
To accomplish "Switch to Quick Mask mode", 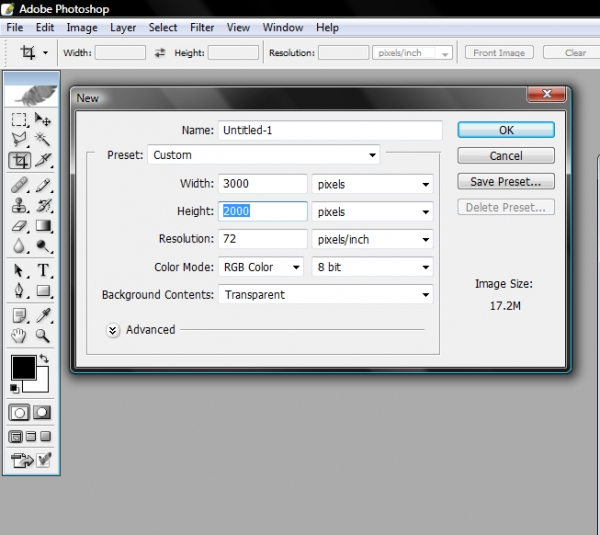I will (42, 413).
